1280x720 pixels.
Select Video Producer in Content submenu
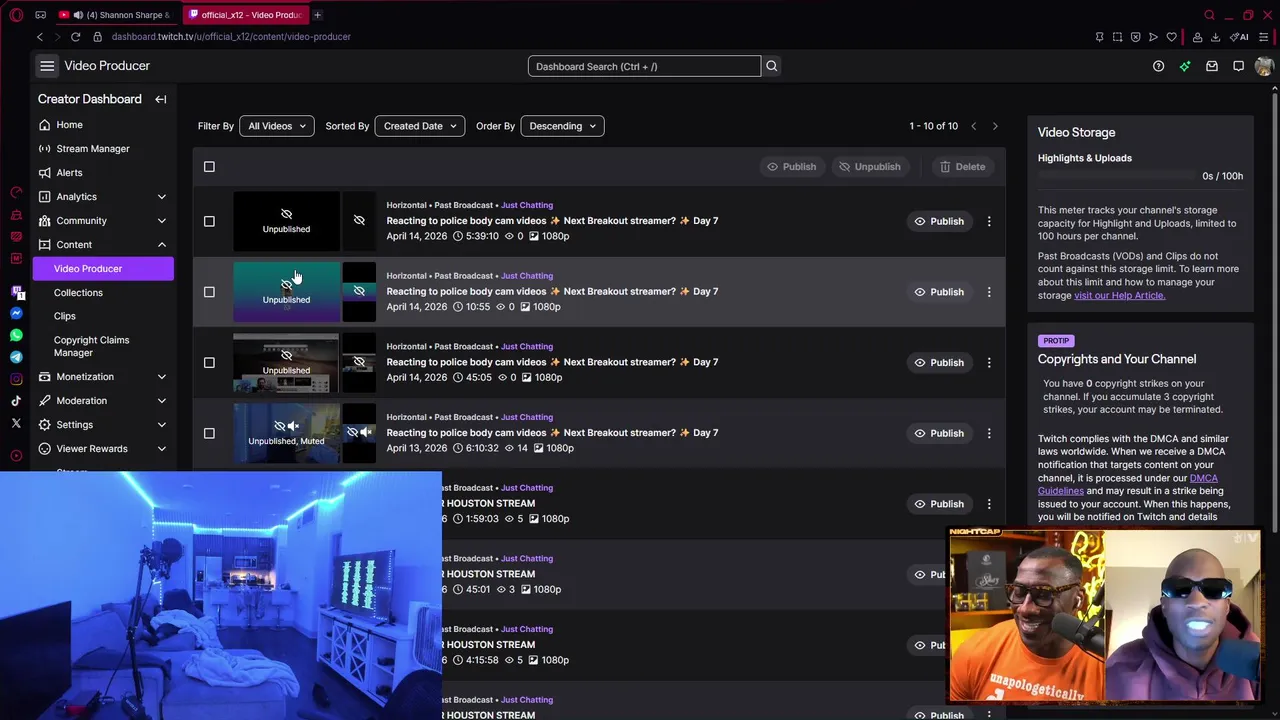(x=103, y=269)
